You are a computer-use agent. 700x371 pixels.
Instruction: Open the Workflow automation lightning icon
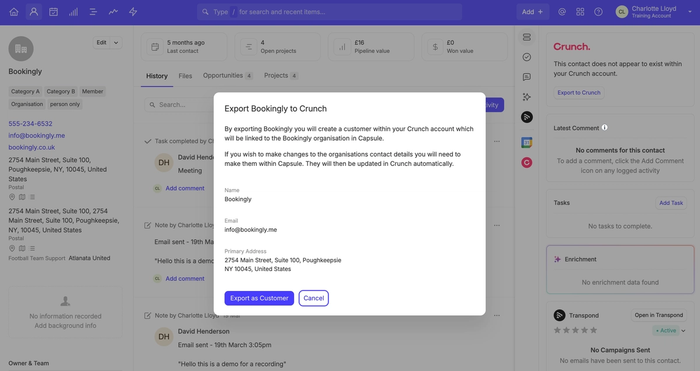click(x=133, y=12)
